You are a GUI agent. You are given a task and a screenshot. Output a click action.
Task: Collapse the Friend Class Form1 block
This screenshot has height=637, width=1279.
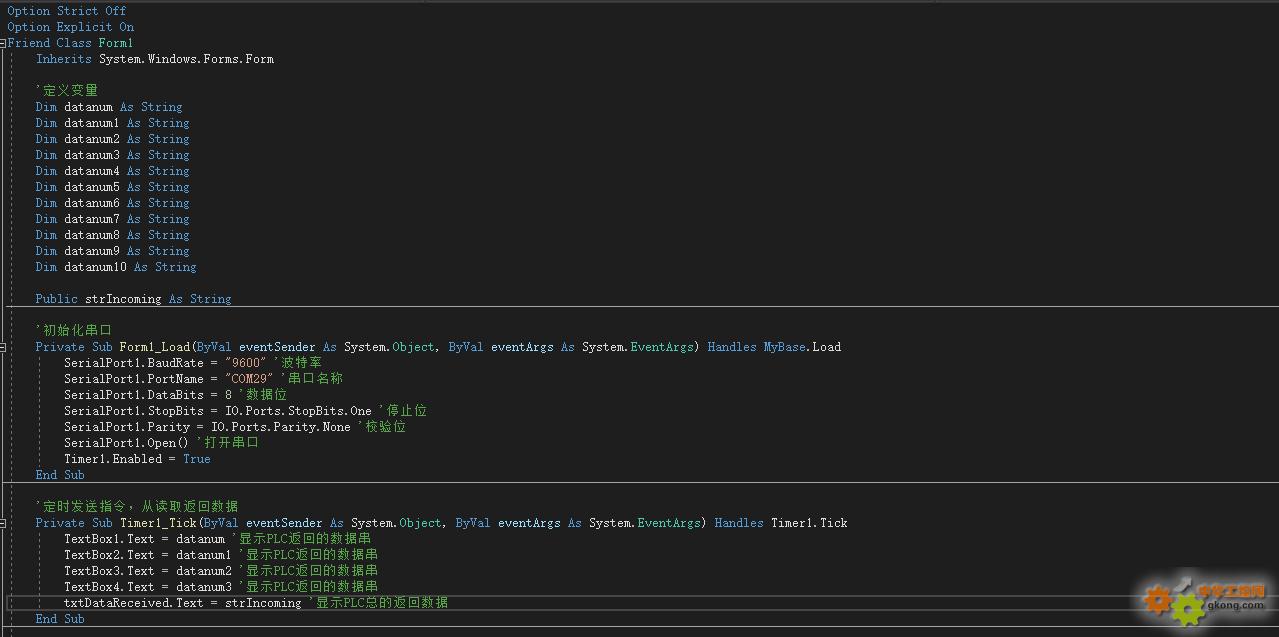pos(4,43)
